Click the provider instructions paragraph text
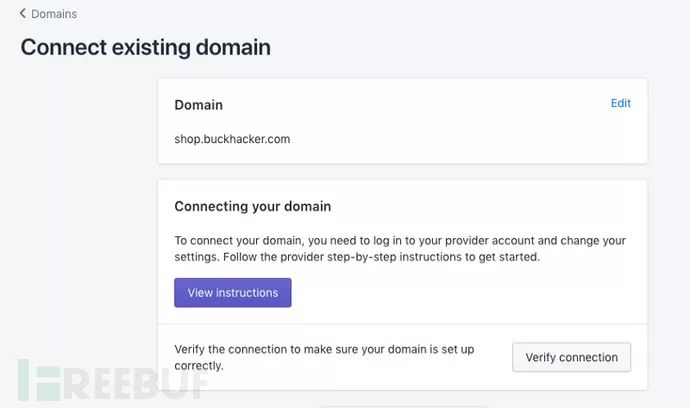 (400, 248)
